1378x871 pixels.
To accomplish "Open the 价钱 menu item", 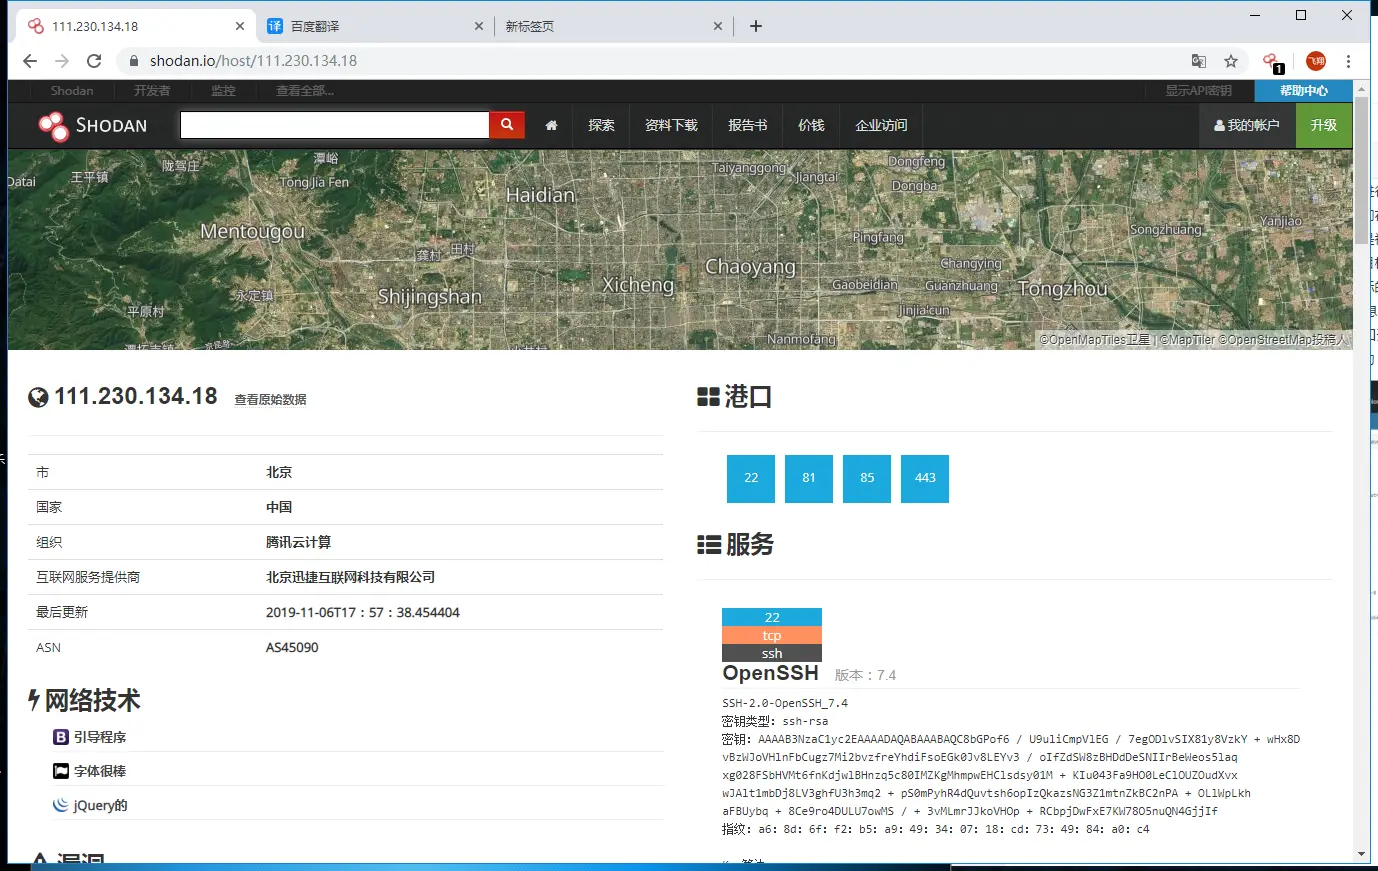I will pos(811,125).
